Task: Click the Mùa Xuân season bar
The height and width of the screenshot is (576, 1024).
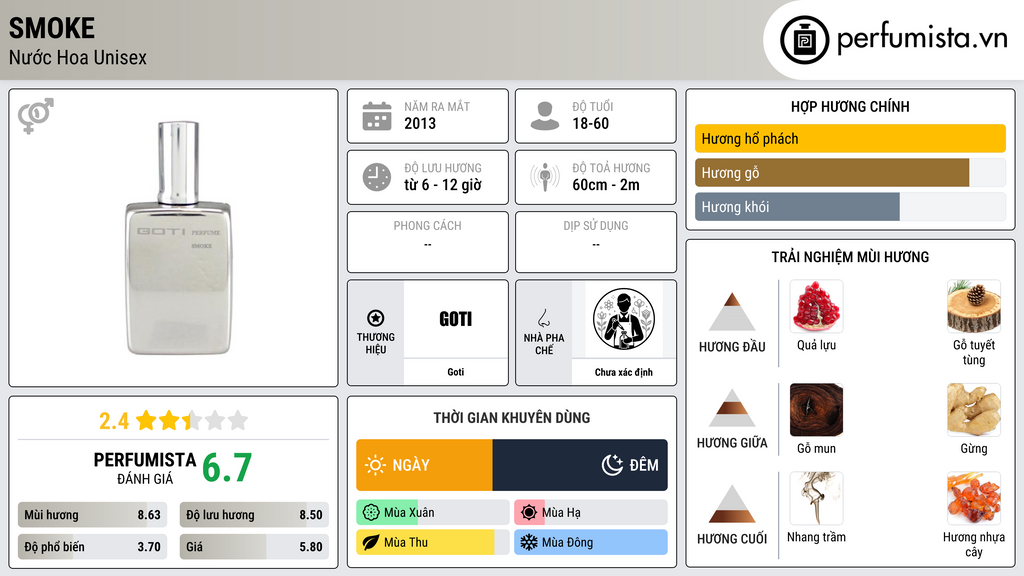Action: pos(433,513)
